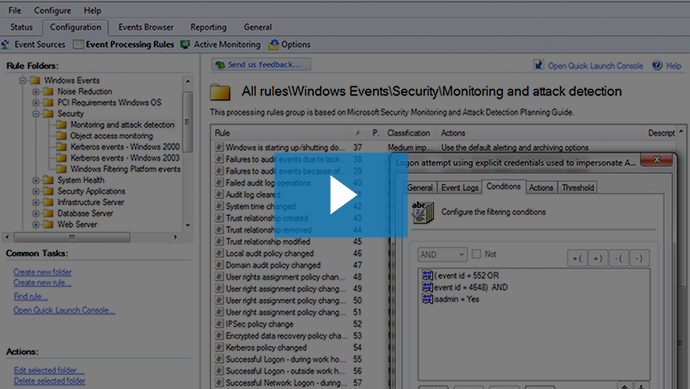Switch to the Actions dialog tab
The image size is (690, 389).
(x=541, y=188)
